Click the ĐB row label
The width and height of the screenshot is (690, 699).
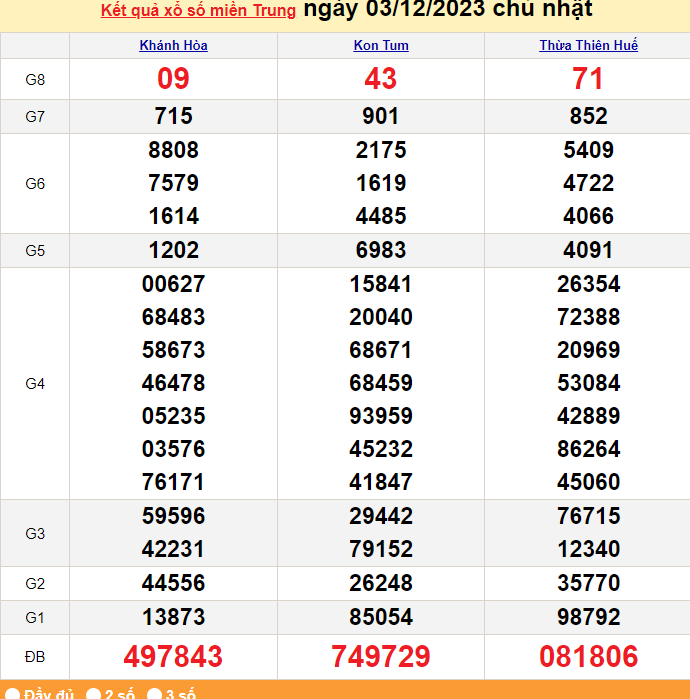35,656
